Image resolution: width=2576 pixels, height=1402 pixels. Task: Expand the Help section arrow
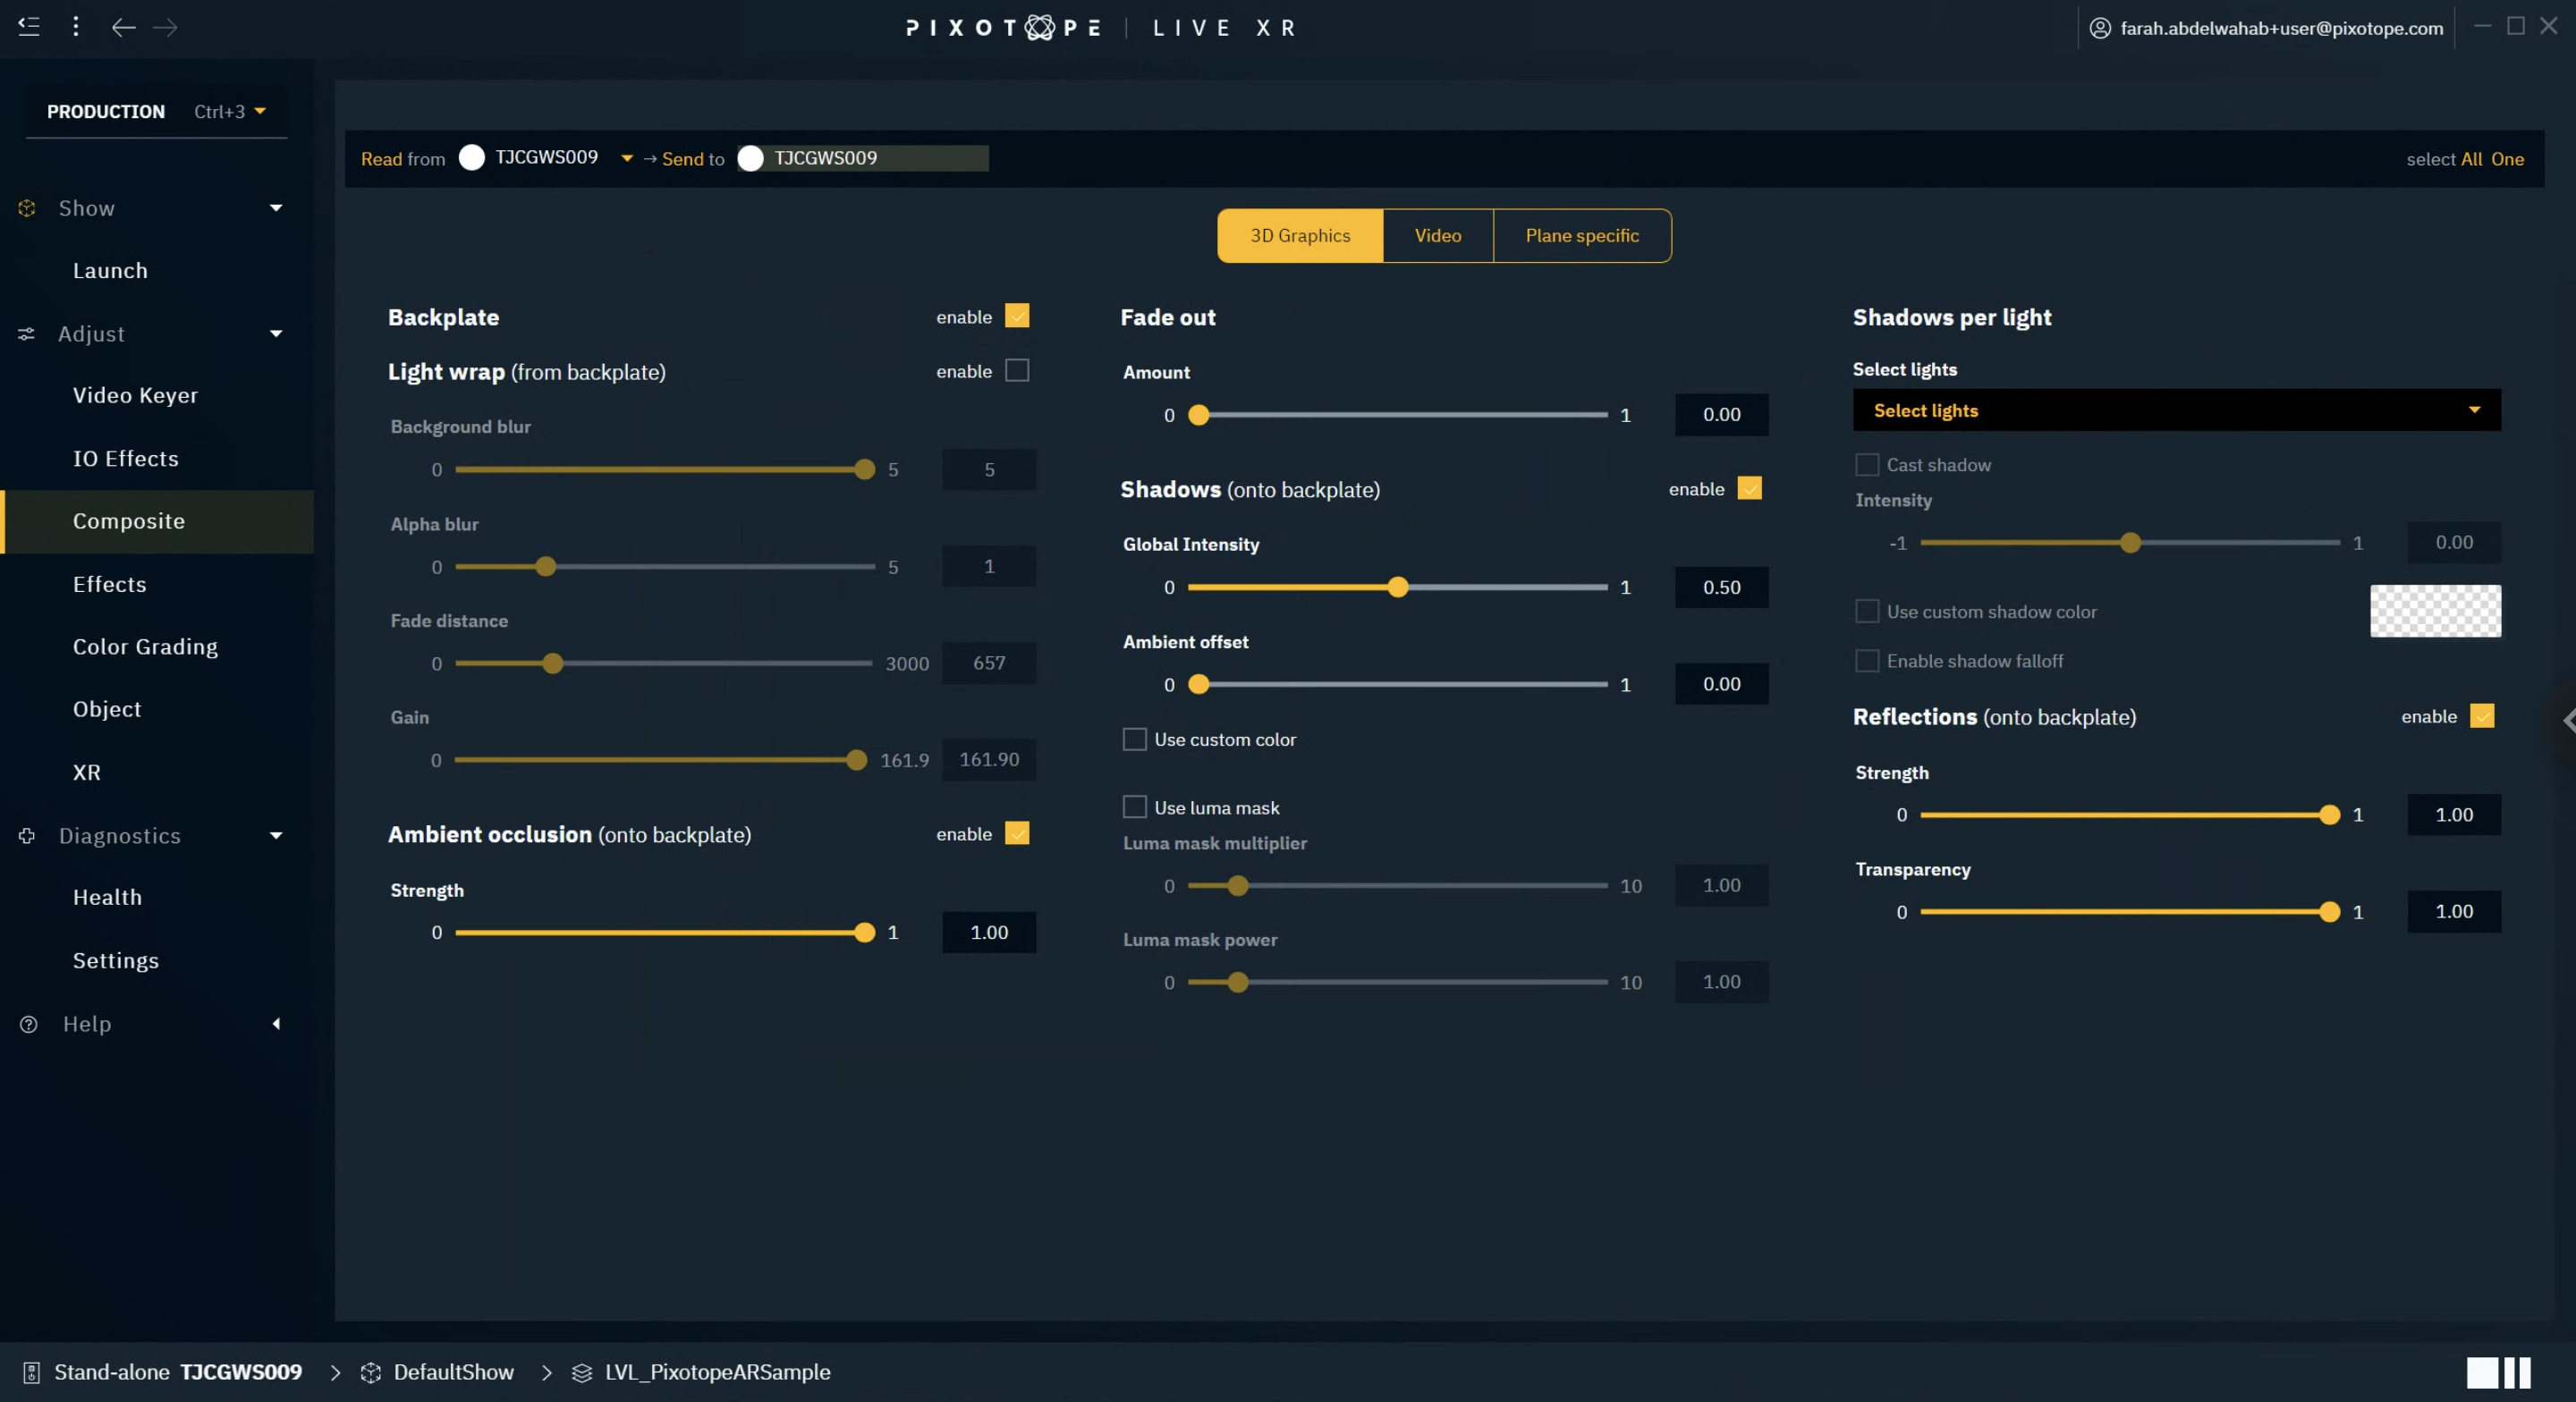(276, 1024)
